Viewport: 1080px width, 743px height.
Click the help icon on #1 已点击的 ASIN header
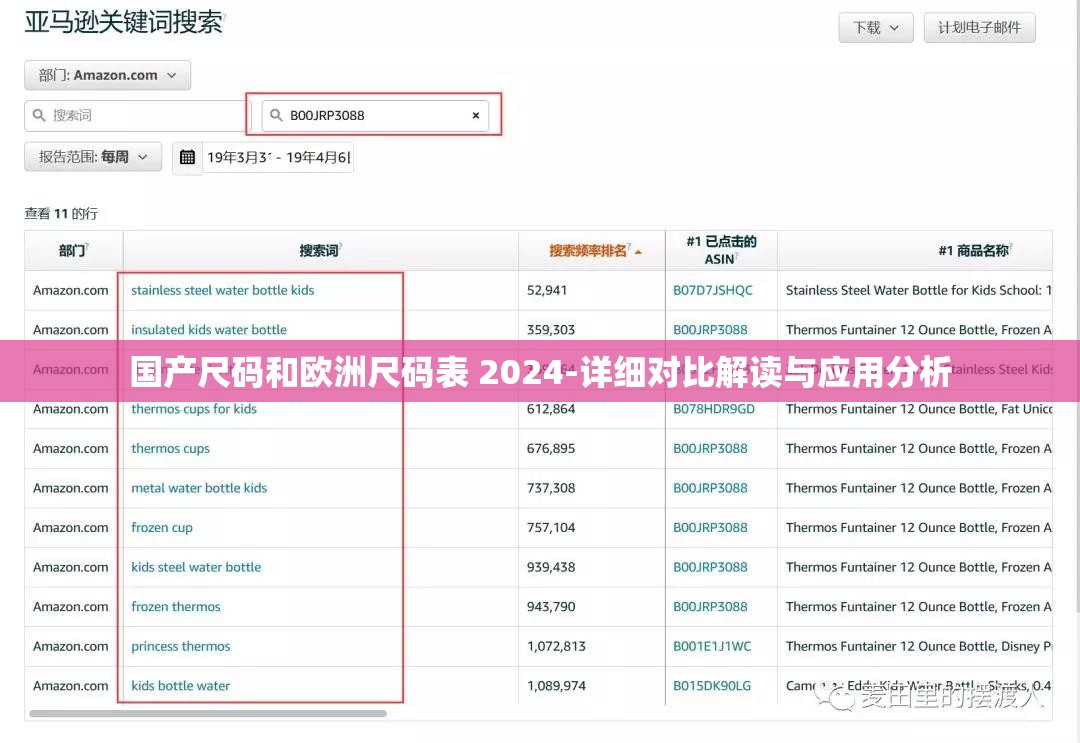[x=737, y=257]
